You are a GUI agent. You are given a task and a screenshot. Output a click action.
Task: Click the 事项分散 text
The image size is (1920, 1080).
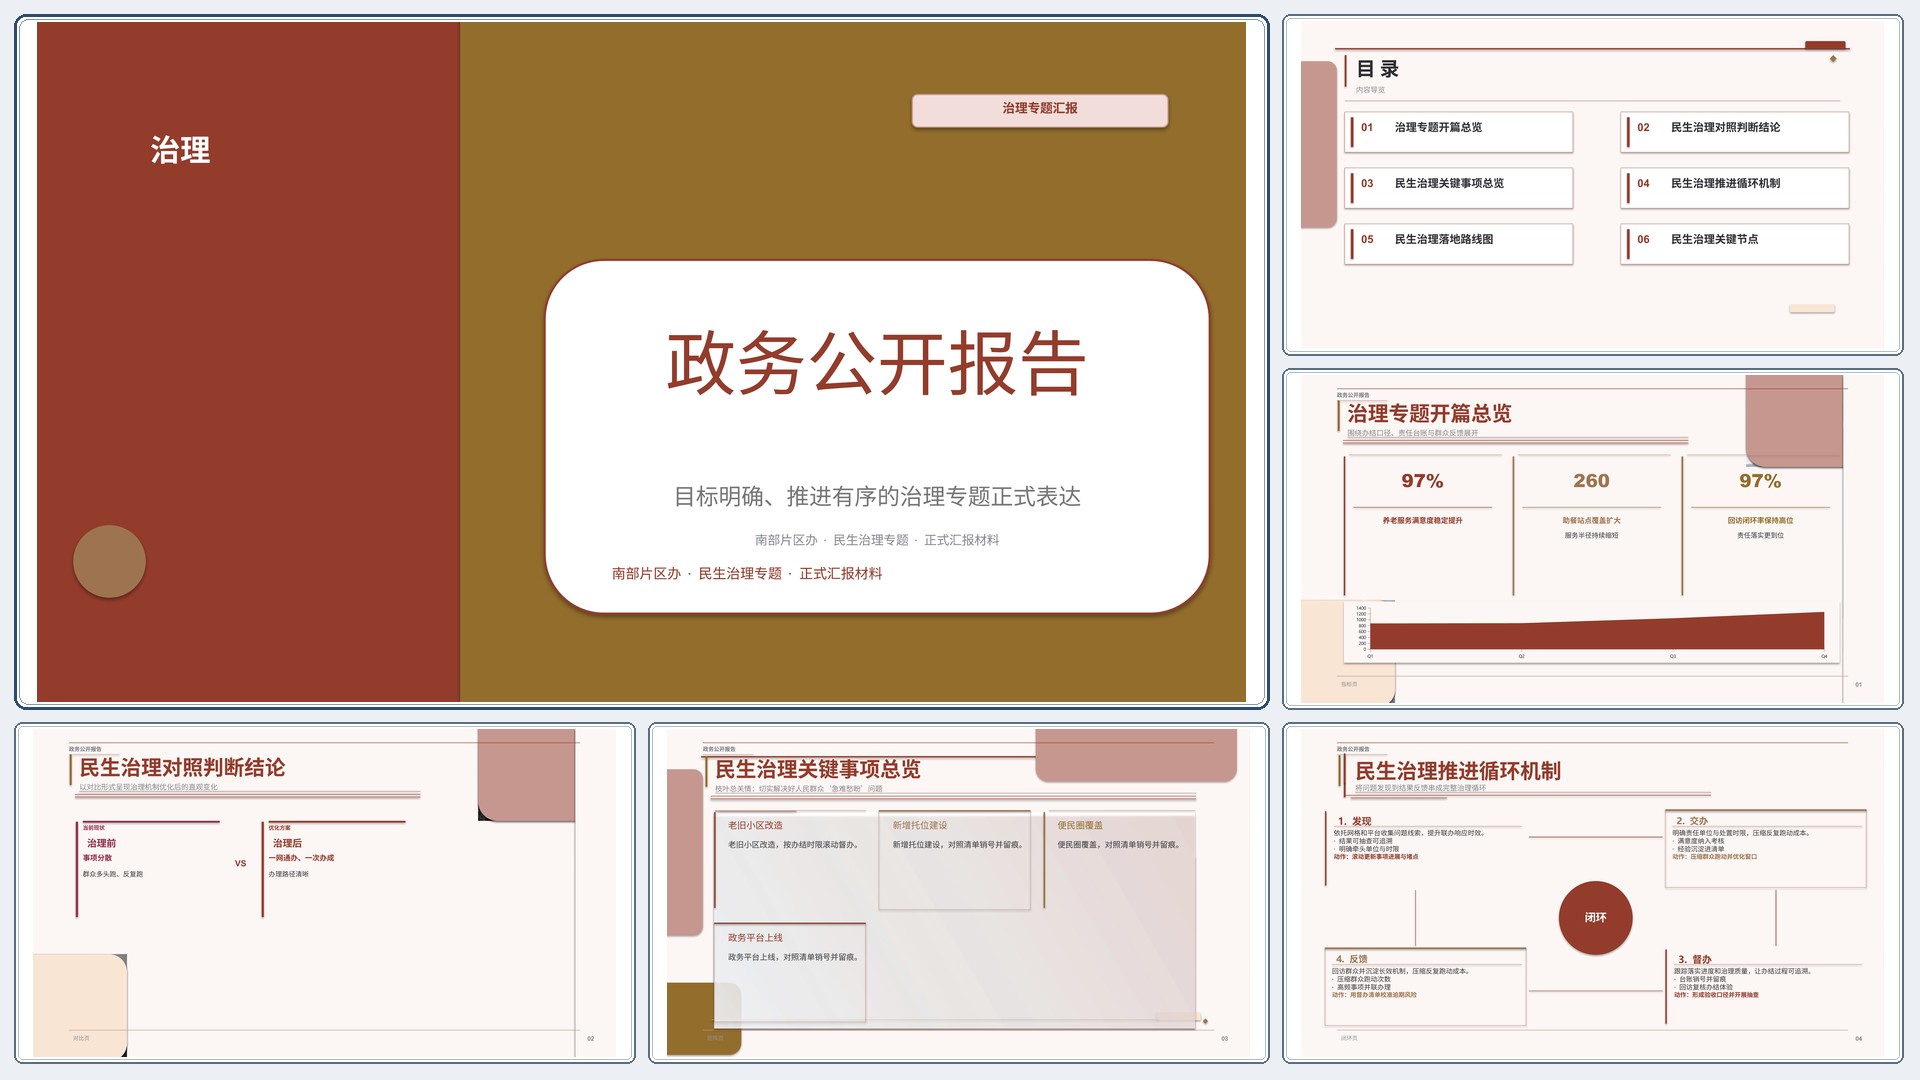98,859
